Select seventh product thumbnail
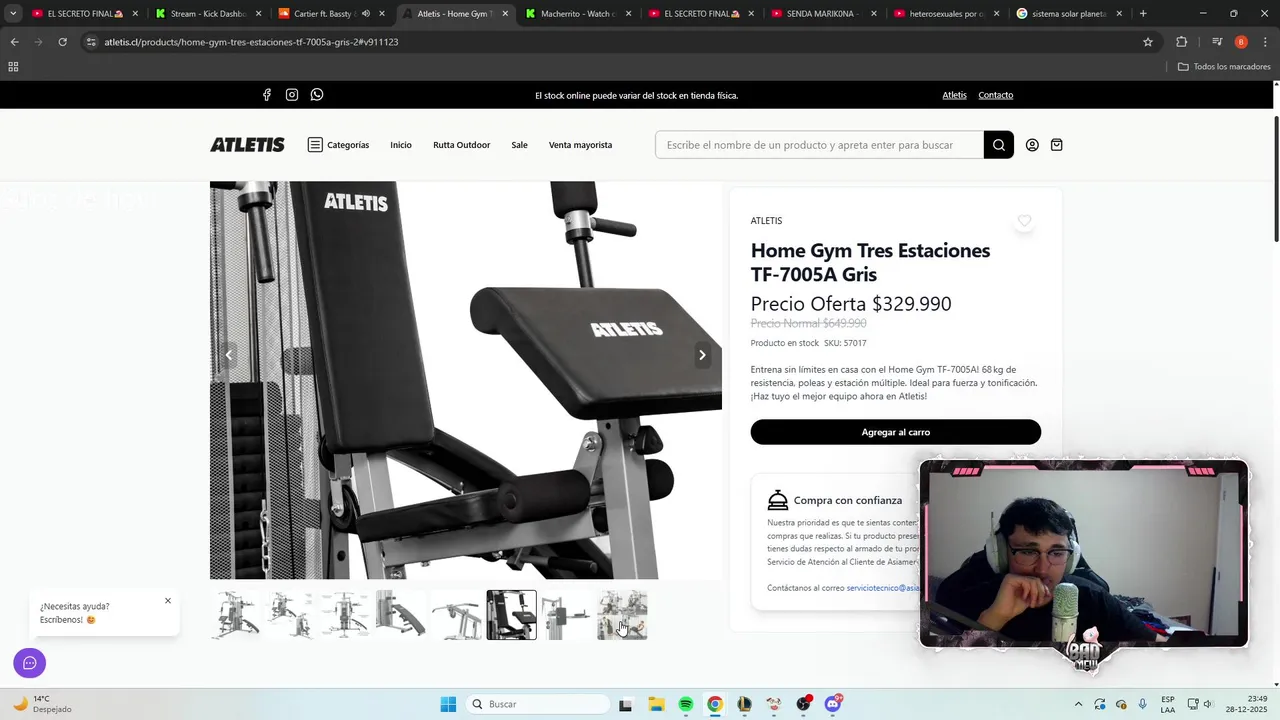1280x720 pixels. (567, 615)
